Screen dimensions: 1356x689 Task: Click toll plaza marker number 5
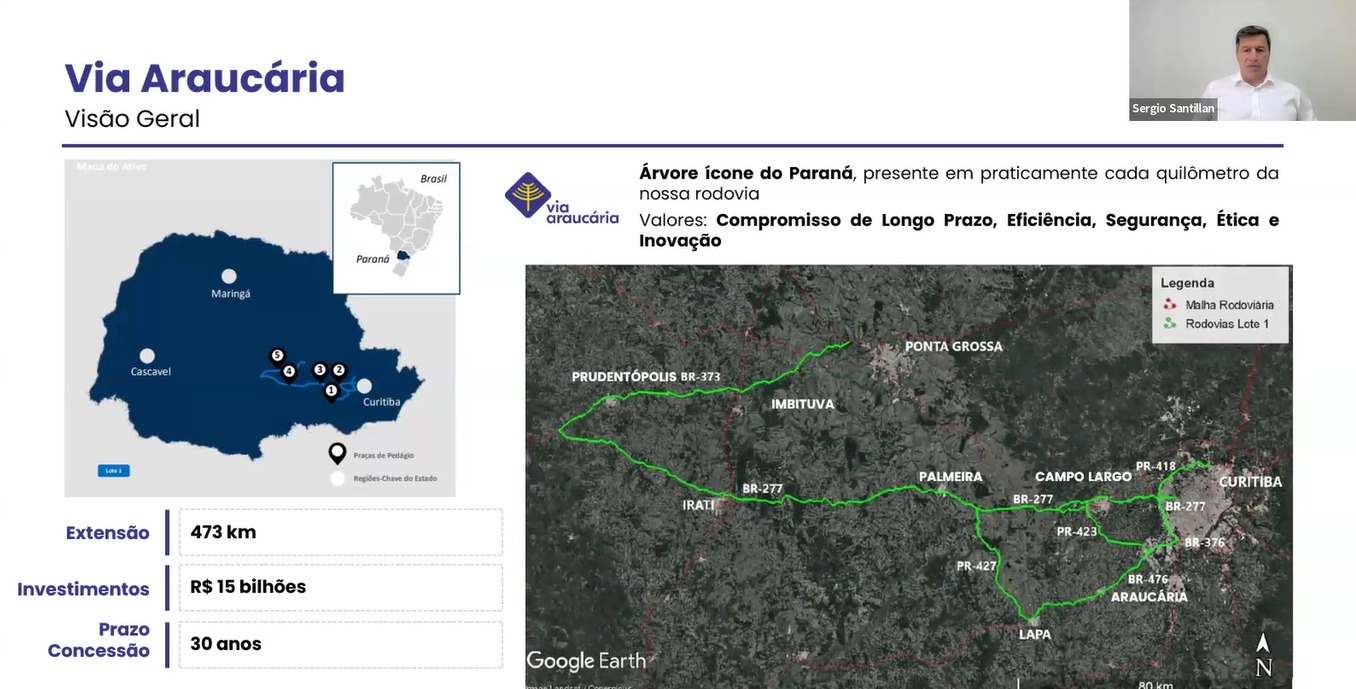(277, 356)
